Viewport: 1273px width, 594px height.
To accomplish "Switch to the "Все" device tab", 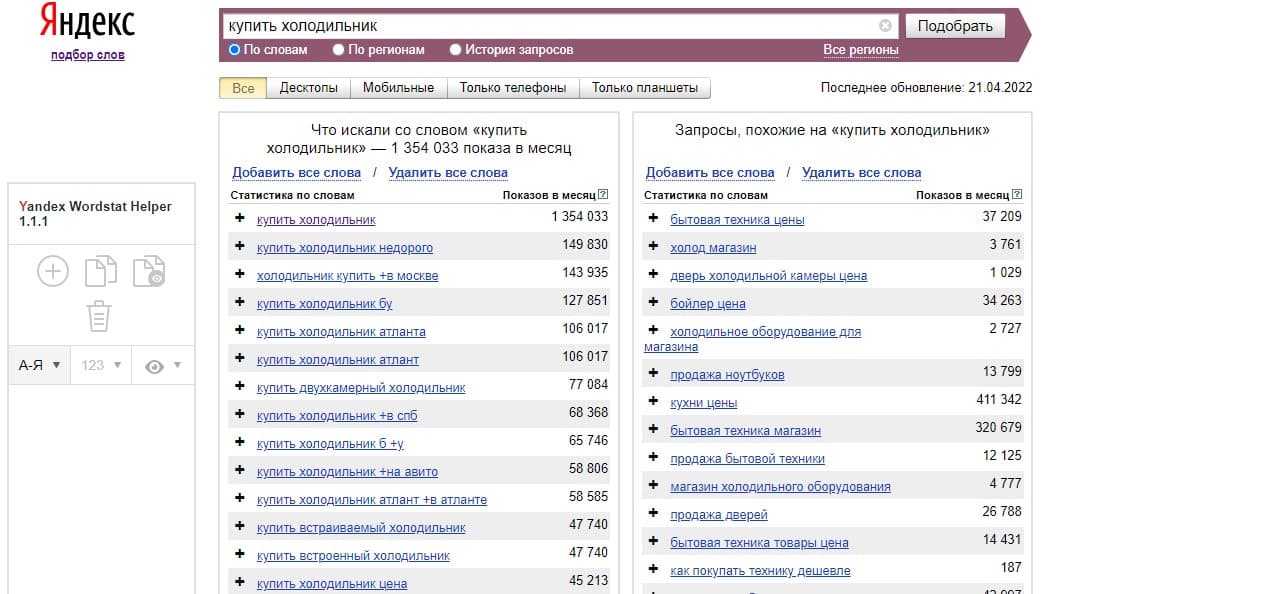I will pos(243,88).
